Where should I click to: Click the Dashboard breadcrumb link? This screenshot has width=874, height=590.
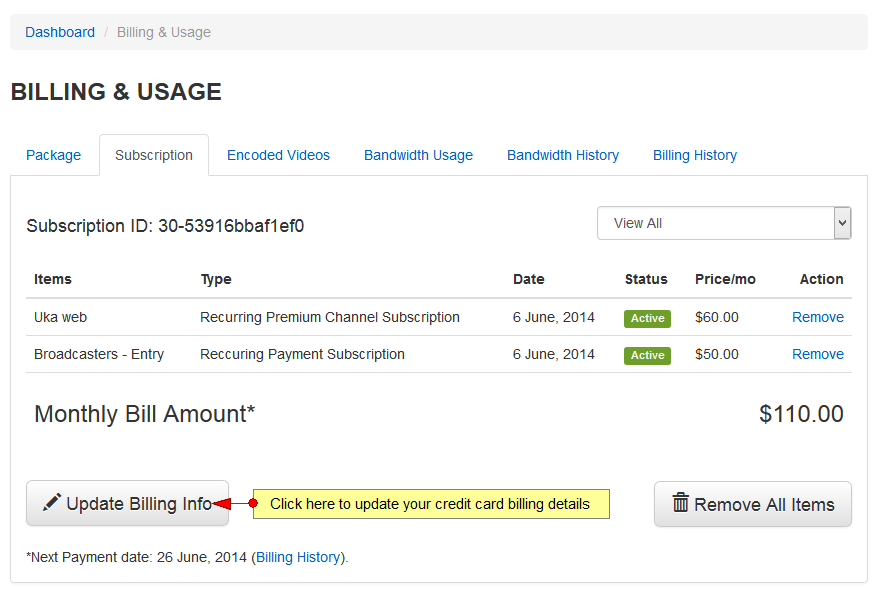[x=60, y=32]
